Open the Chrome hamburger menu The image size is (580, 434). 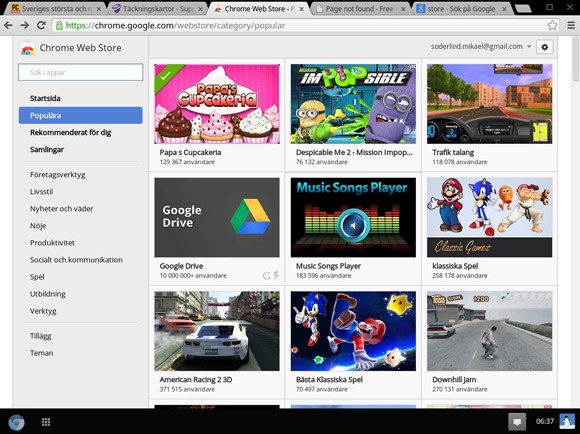click(x=571, y=25)
